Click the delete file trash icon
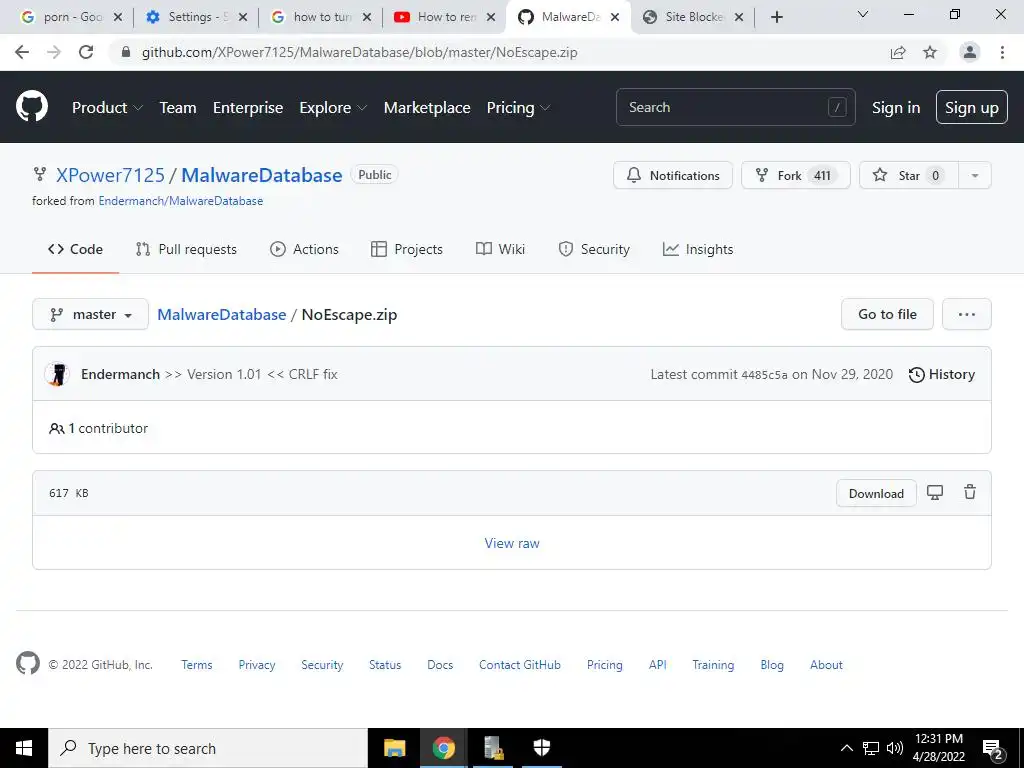This screenshot has height=768, width=1024. click(x=970, y=492)
